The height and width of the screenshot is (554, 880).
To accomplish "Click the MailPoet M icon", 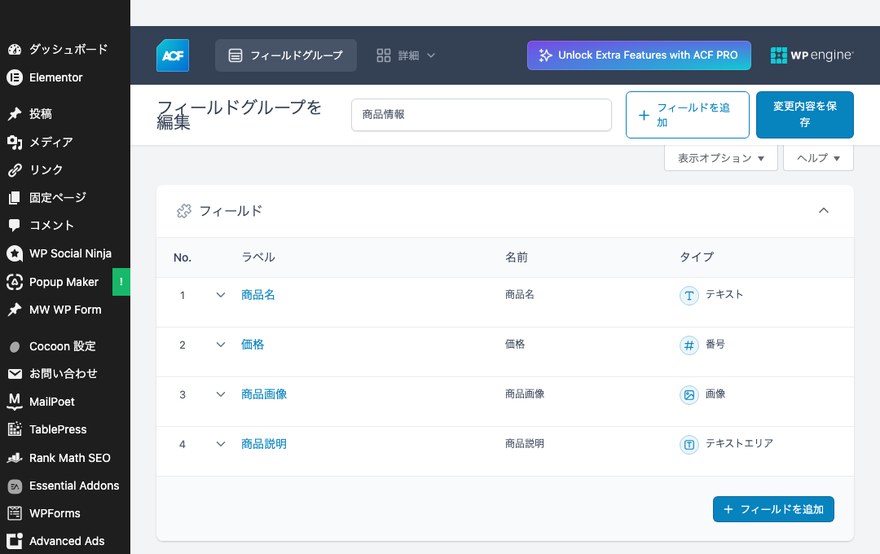I will [15, 401].
